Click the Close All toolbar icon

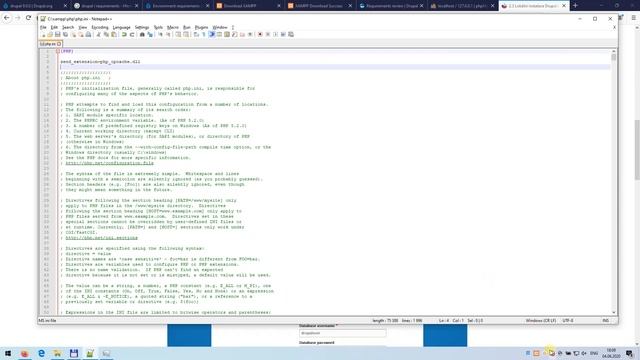click(x=81, y=35)
